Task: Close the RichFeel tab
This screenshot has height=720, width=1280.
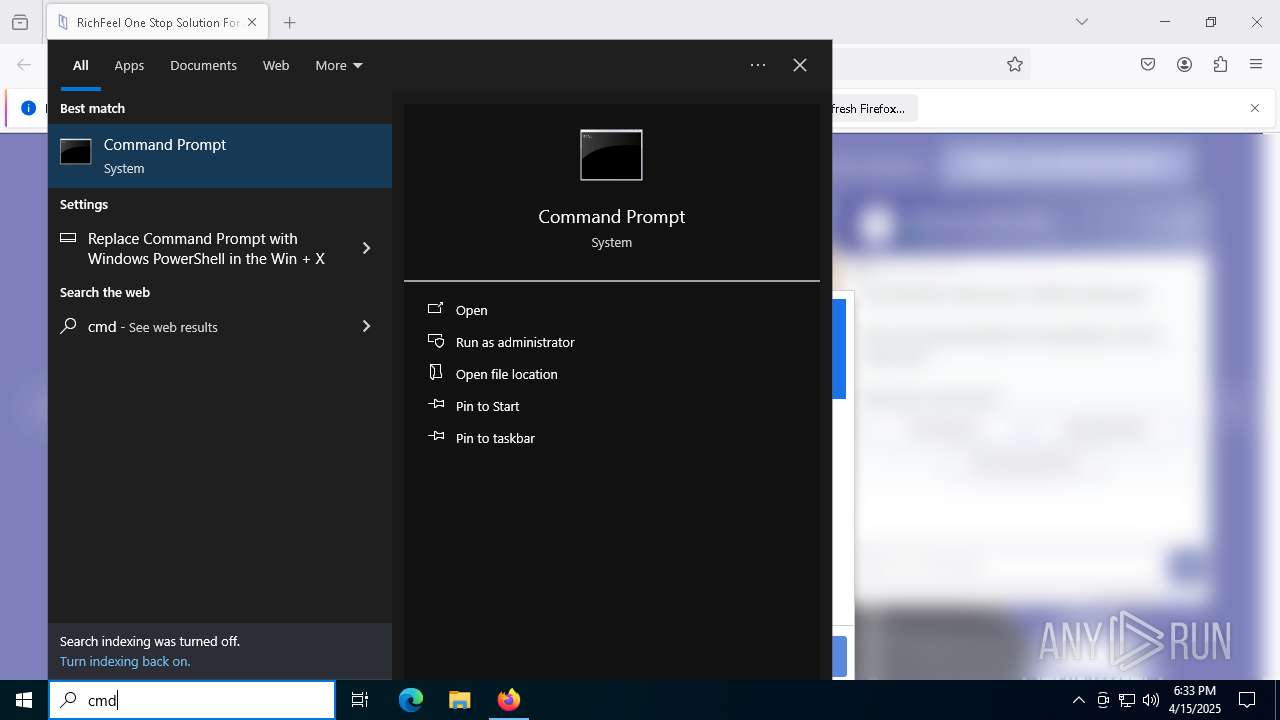Action: (x=252, y=22)
